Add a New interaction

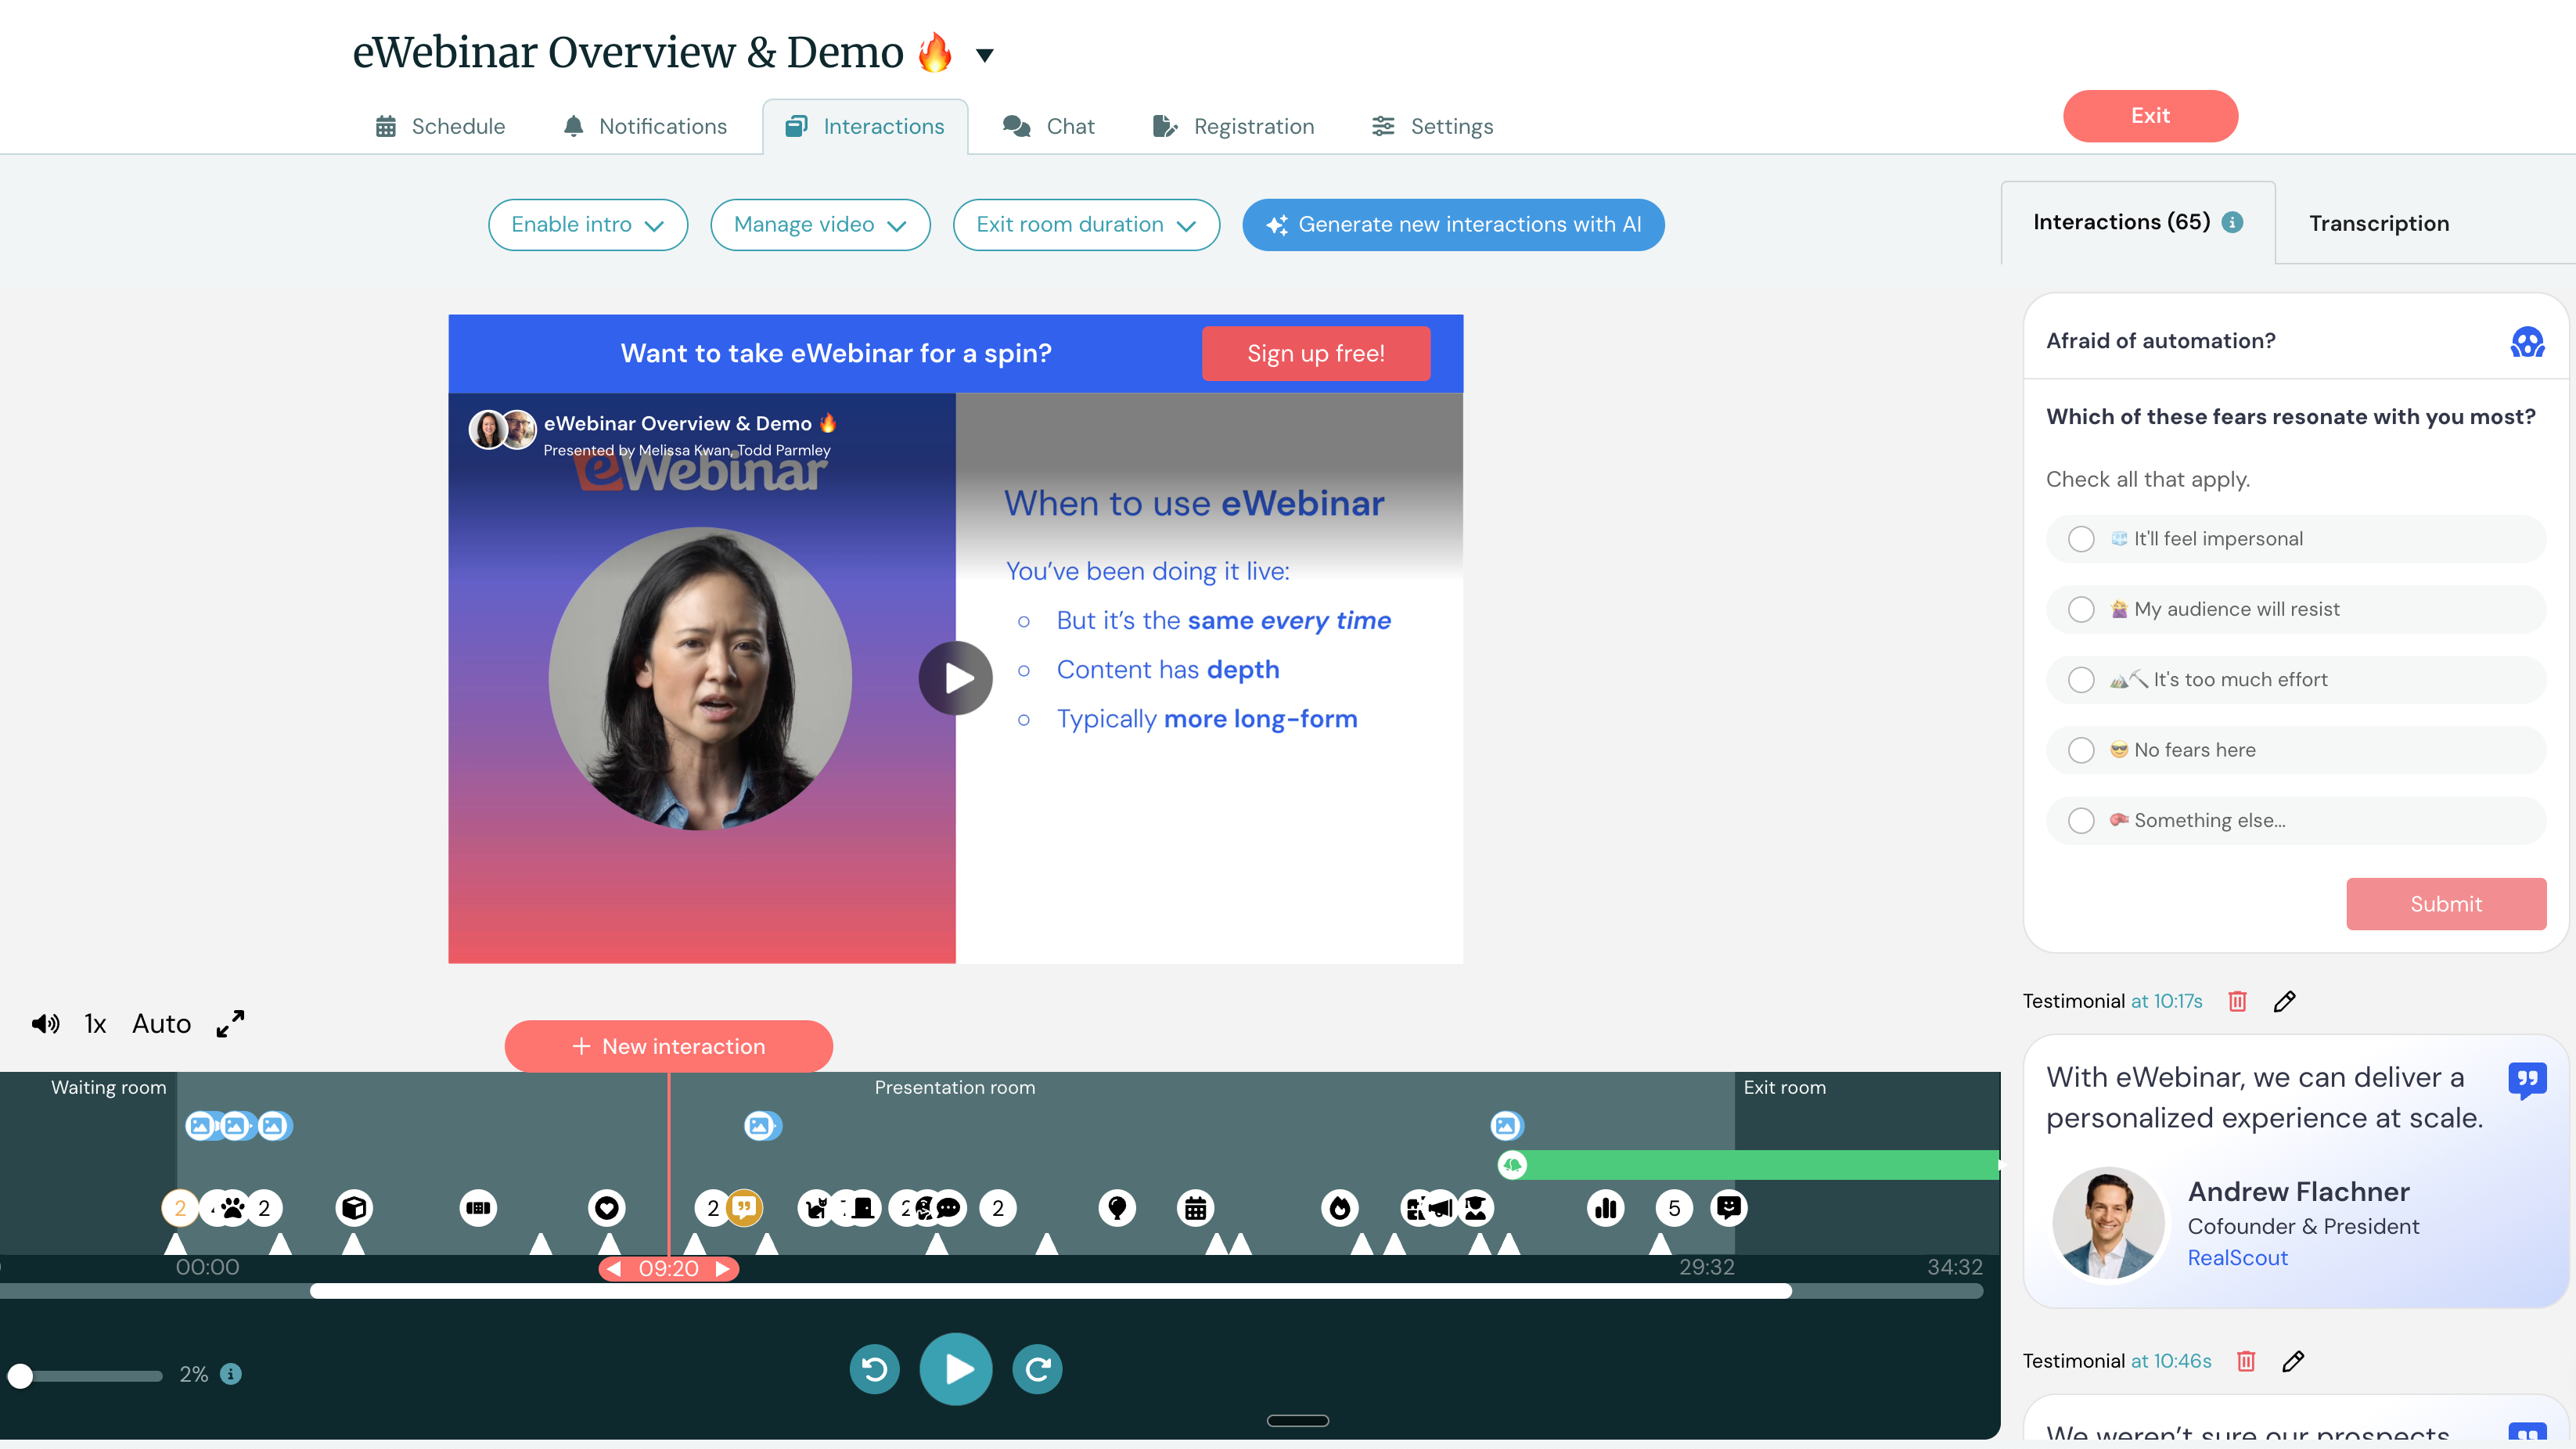[668, 1046]
